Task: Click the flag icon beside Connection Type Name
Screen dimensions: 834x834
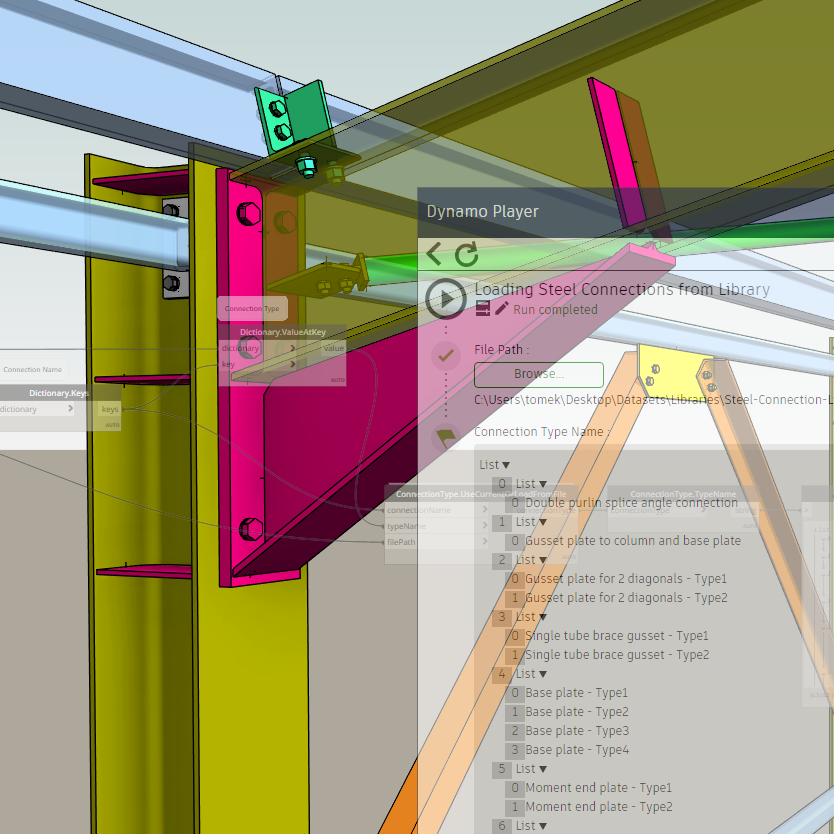Action: coord(446,438)
